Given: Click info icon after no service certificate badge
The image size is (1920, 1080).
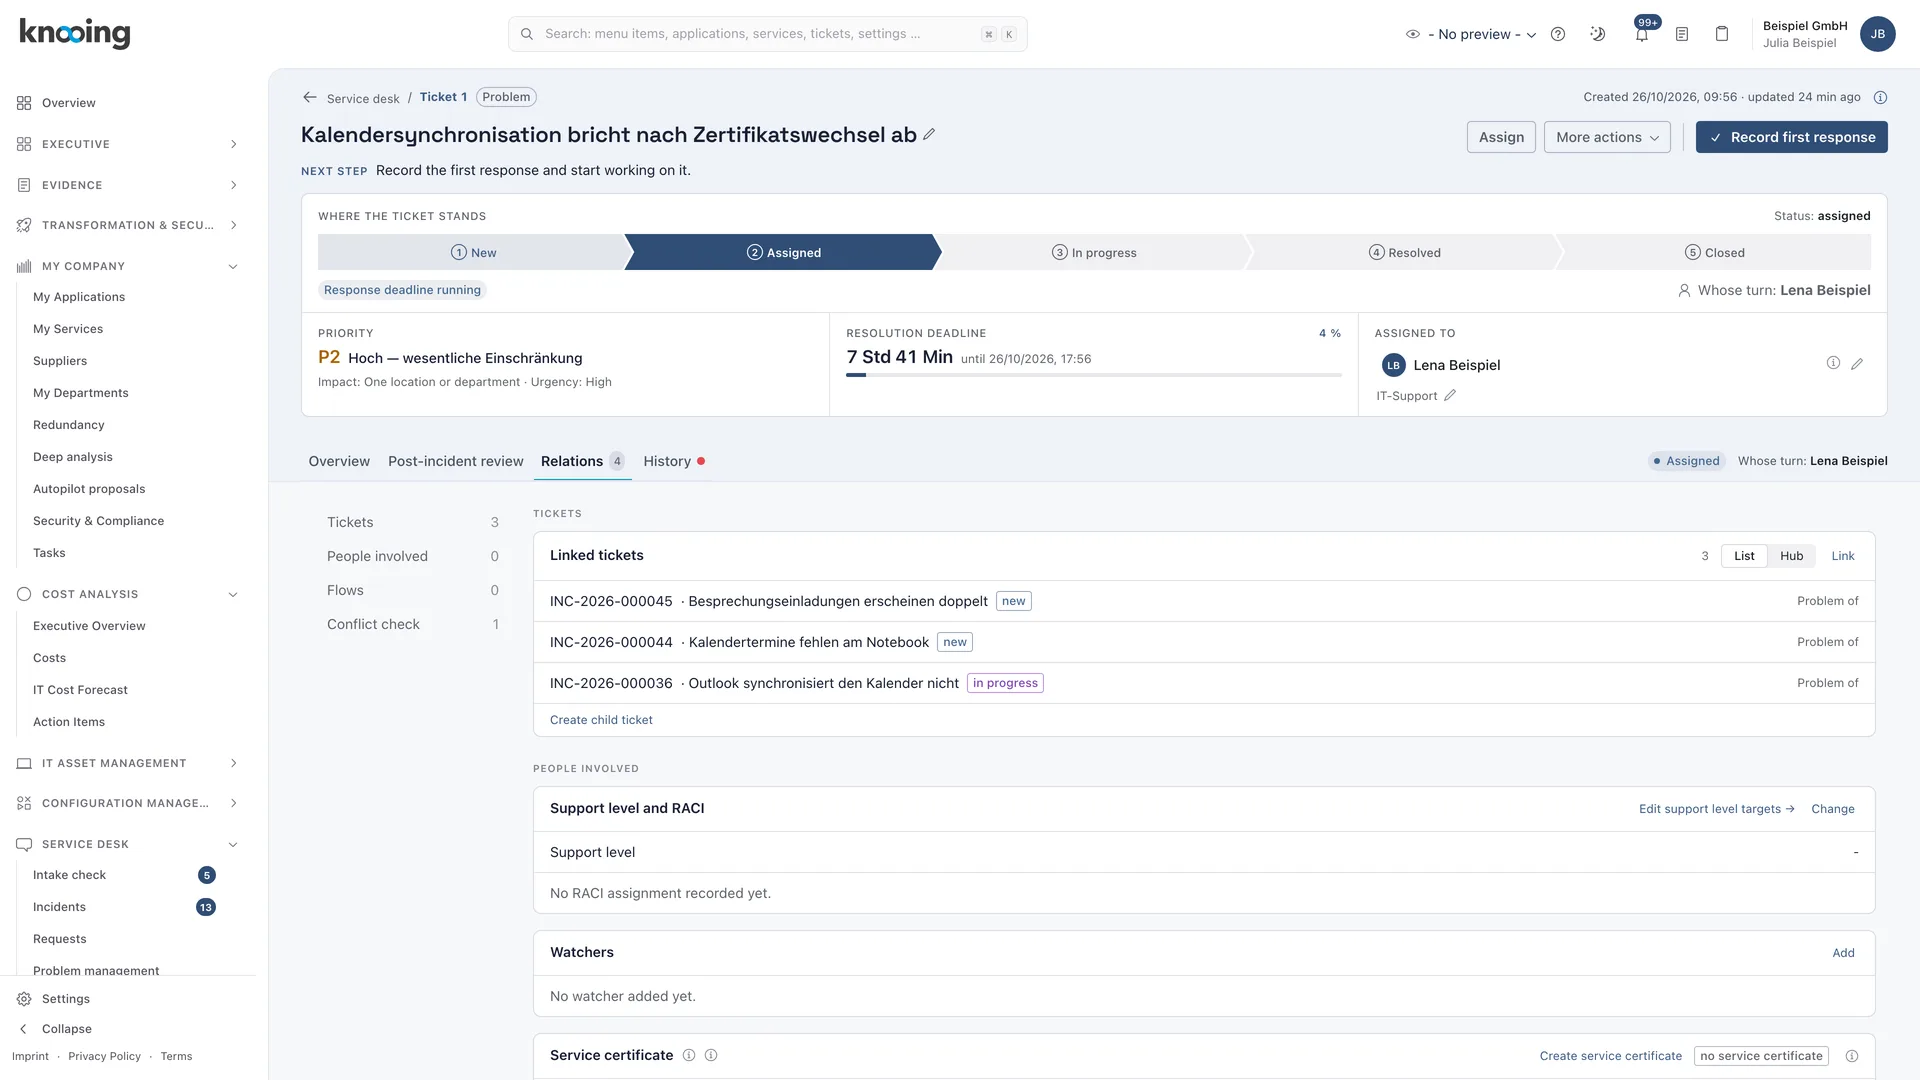Looking at the screenshot, I should click(x=1852, y=1056).
